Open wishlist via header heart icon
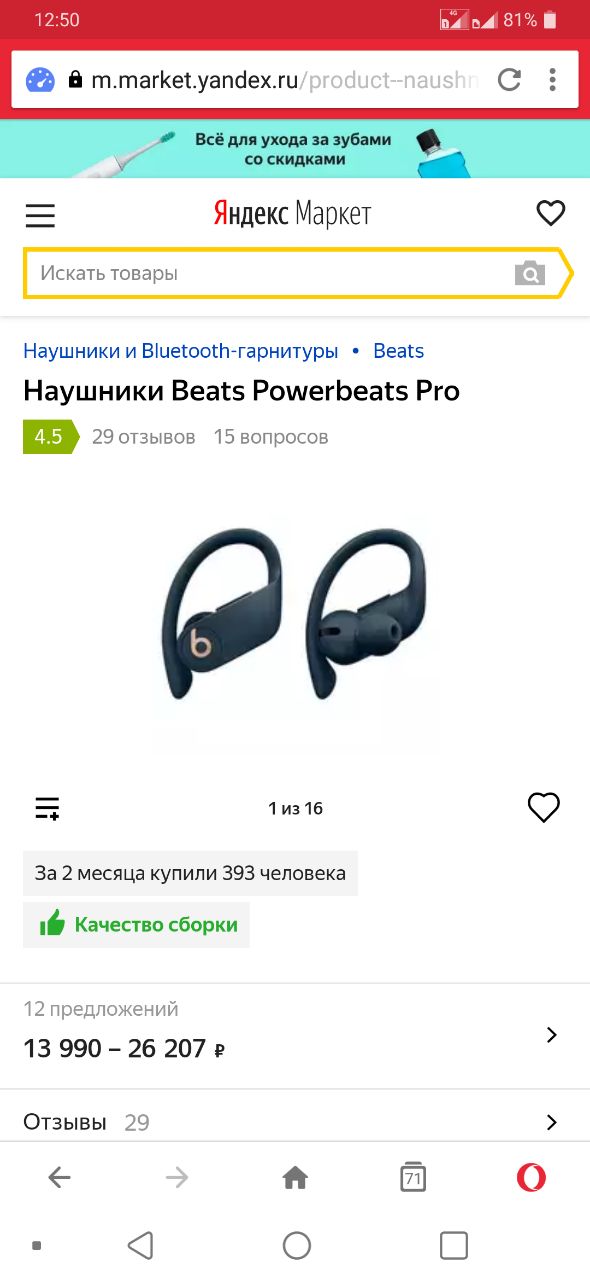The height and width of the screenshot is (1280, 590). (551, 213)
